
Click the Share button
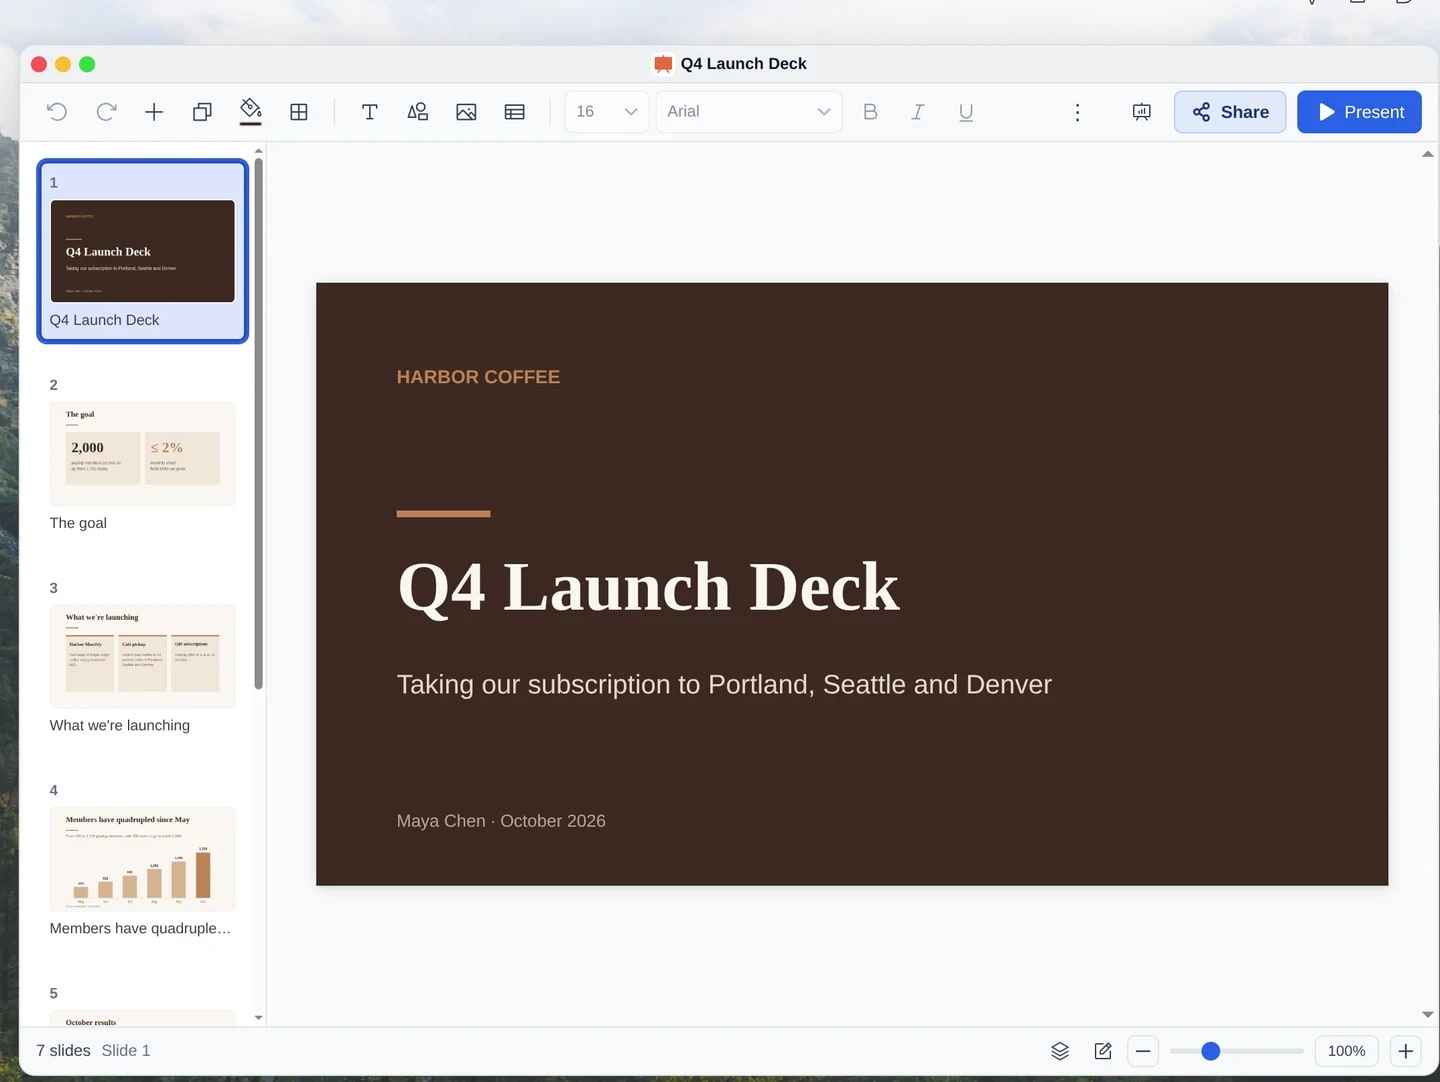tap(1230, 112)
